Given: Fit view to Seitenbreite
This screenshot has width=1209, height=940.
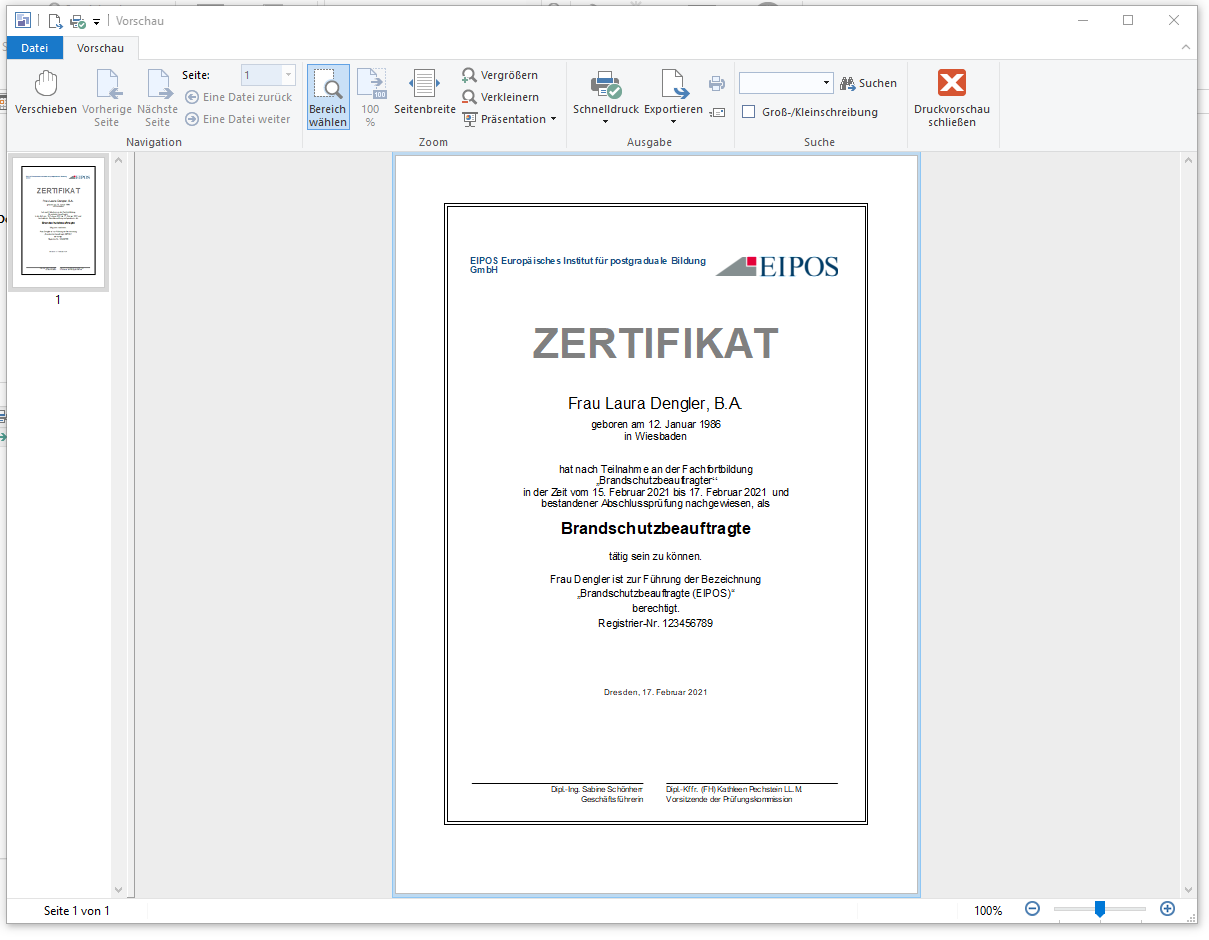Looking at the screenshot, I should tap(425, 93).
